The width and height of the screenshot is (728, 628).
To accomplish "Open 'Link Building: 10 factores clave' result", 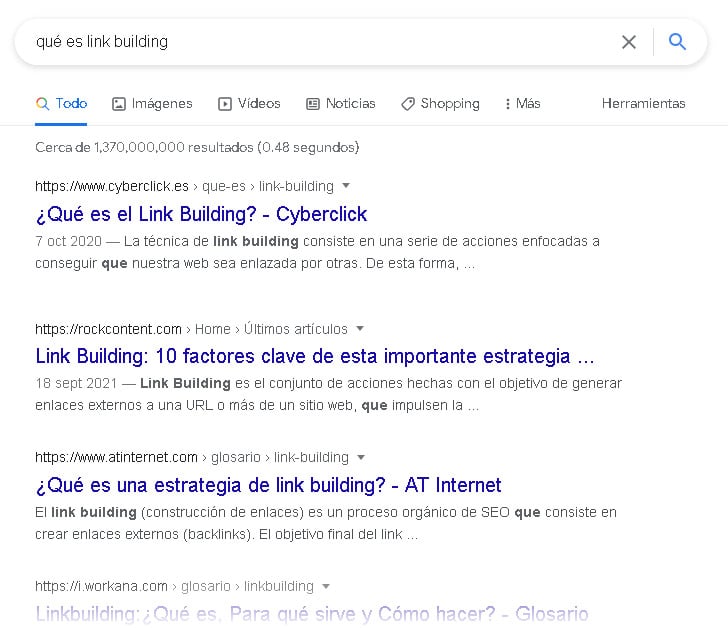I will (x=315, y=356).
